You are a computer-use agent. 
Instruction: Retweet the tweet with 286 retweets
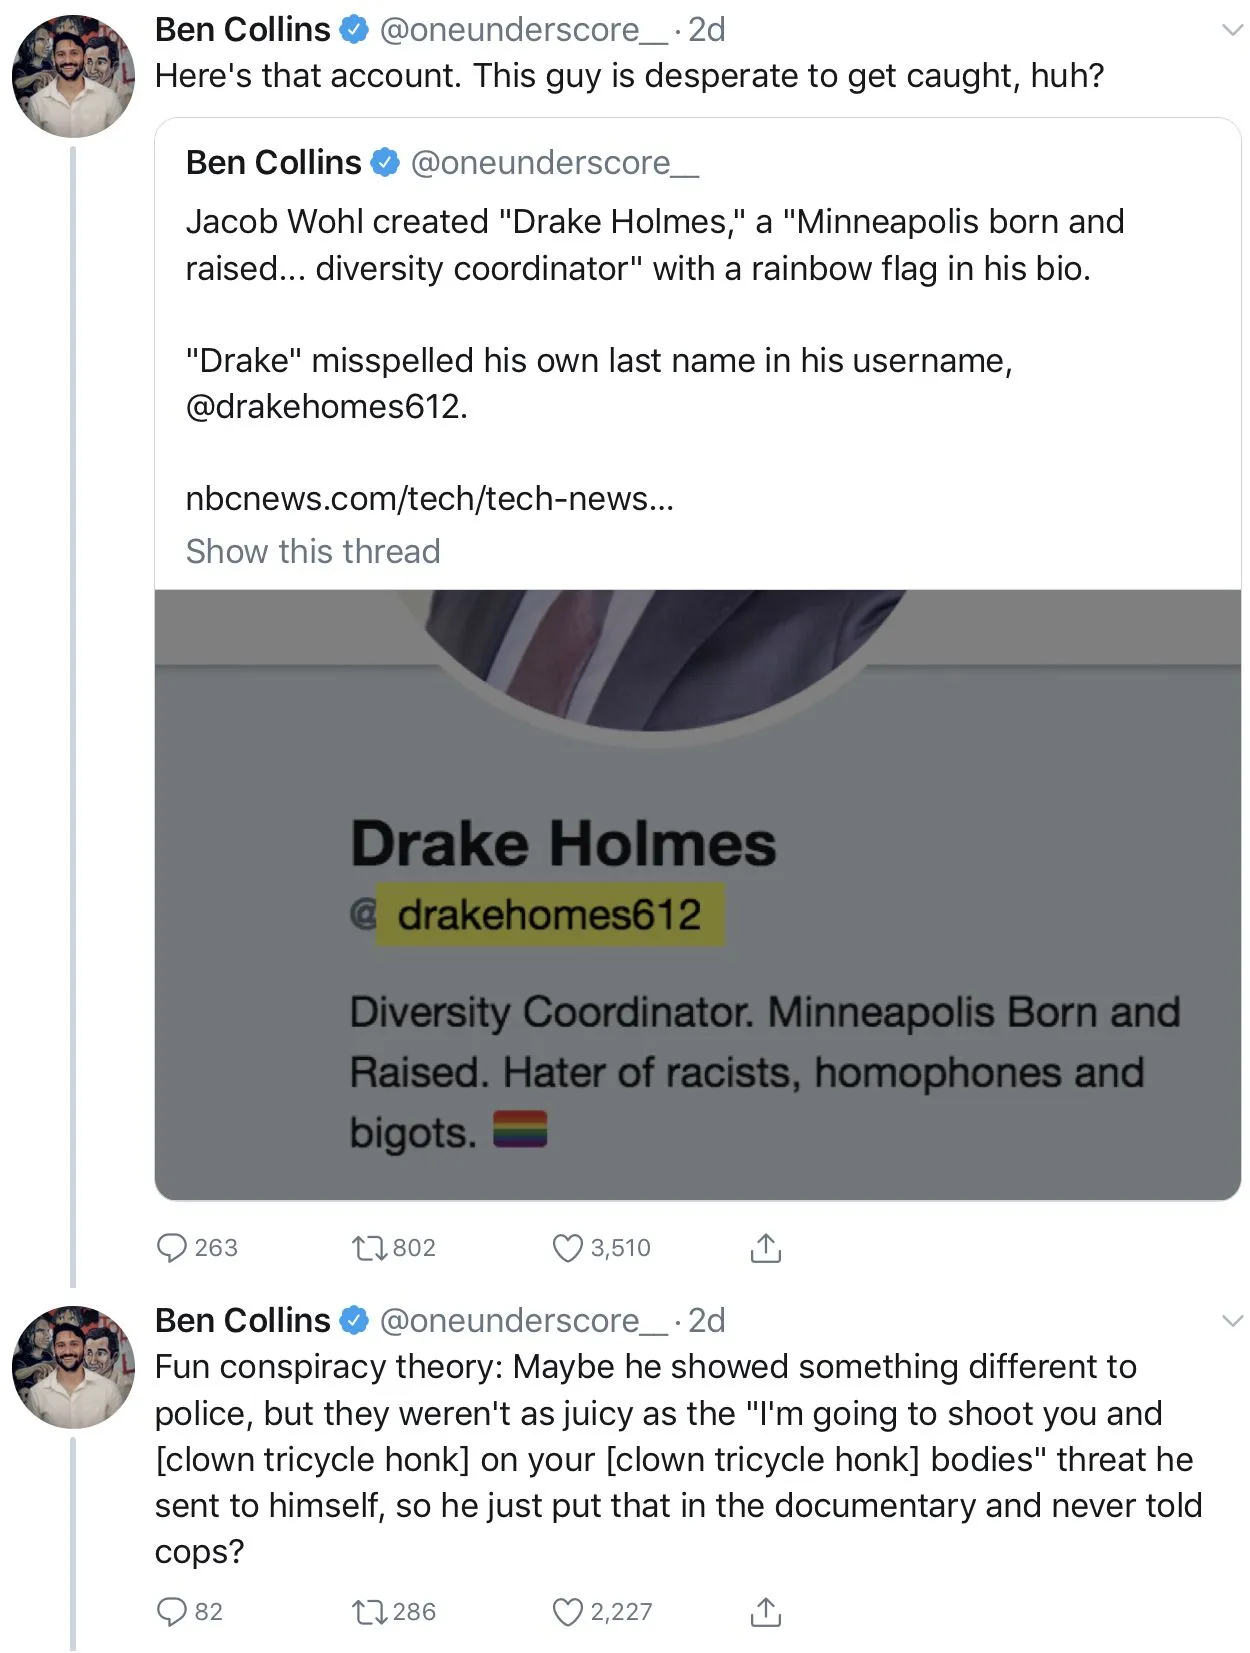coord(368,1611)
